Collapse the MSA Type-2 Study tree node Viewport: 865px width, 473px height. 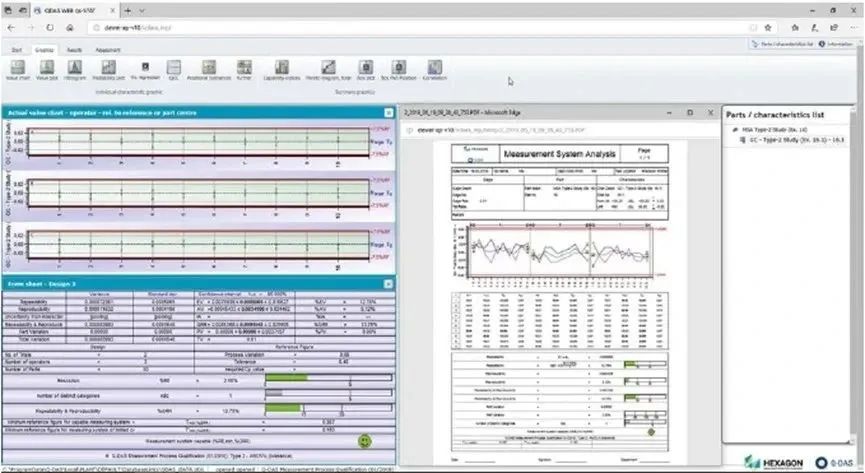coord(734,130)
